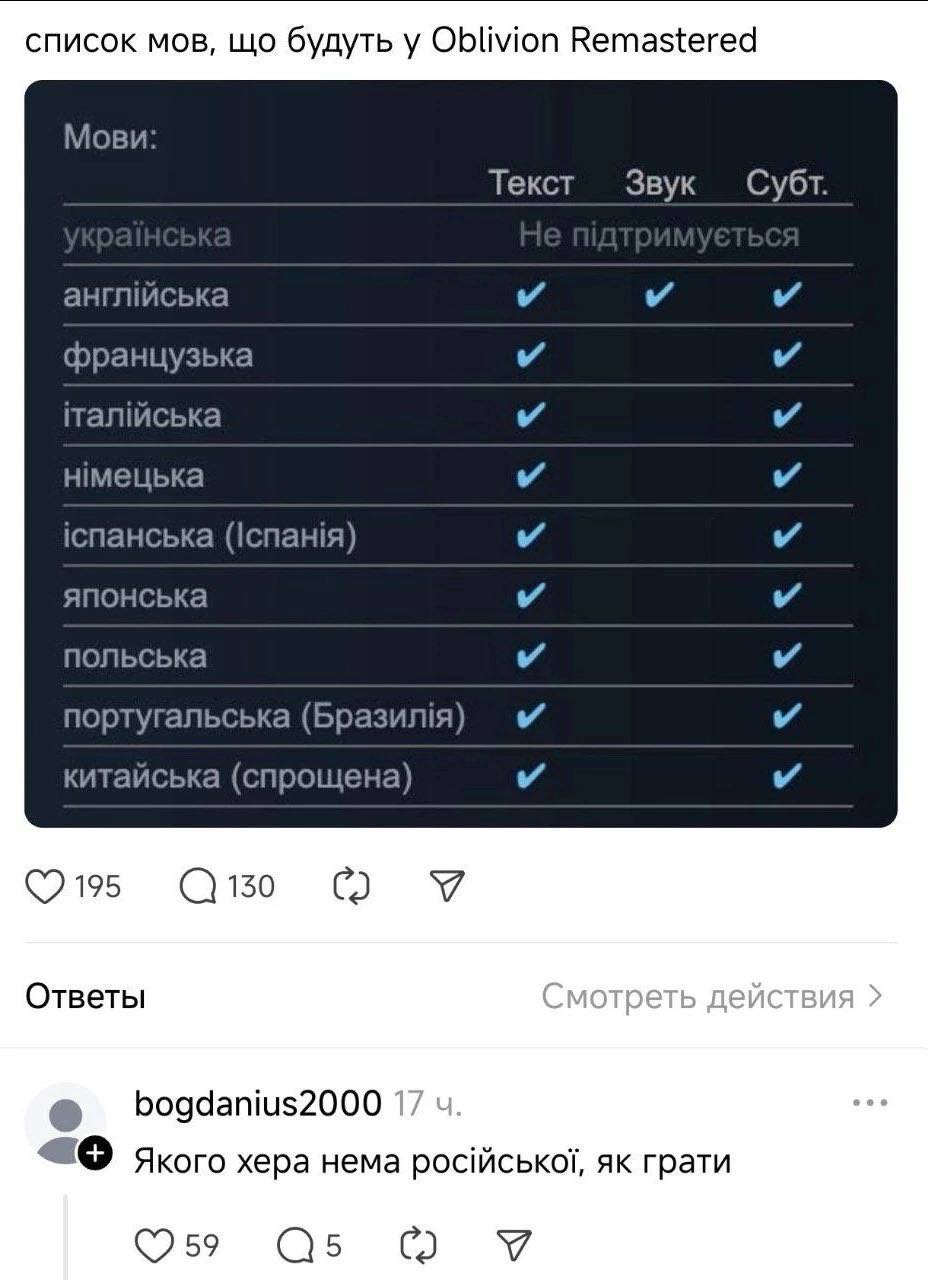Click the 59 likes count on the reply
The width and height of the screenshot is (928, 1280).
click(202, 1246)
